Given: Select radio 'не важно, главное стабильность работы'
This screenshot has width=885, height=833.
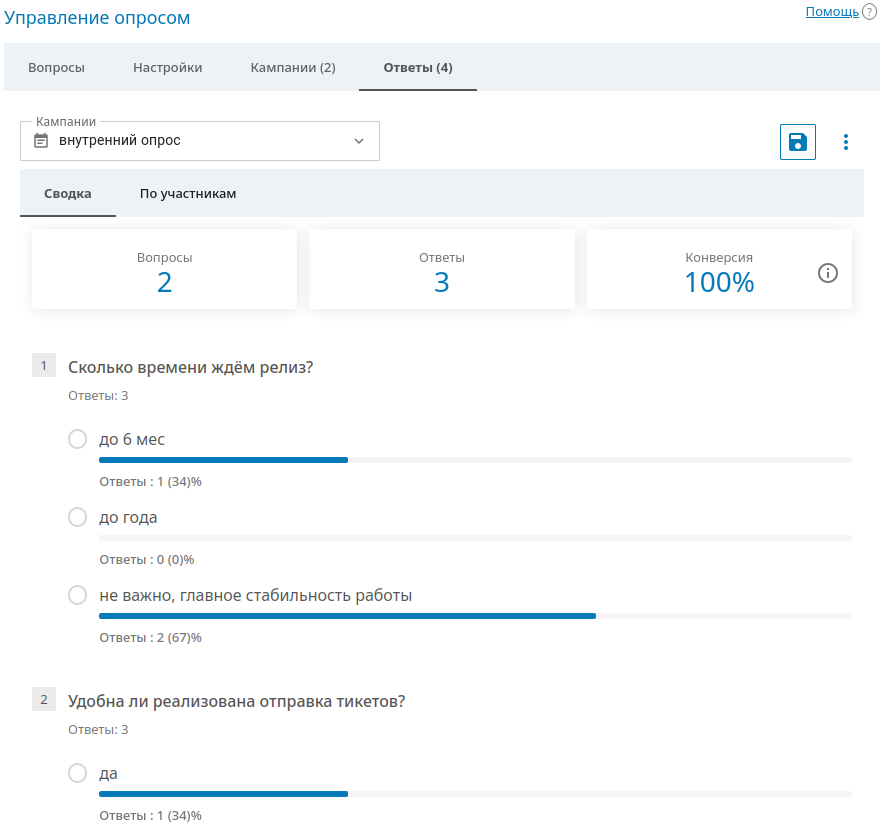Looking at the screenshot, I should [77, 595].
